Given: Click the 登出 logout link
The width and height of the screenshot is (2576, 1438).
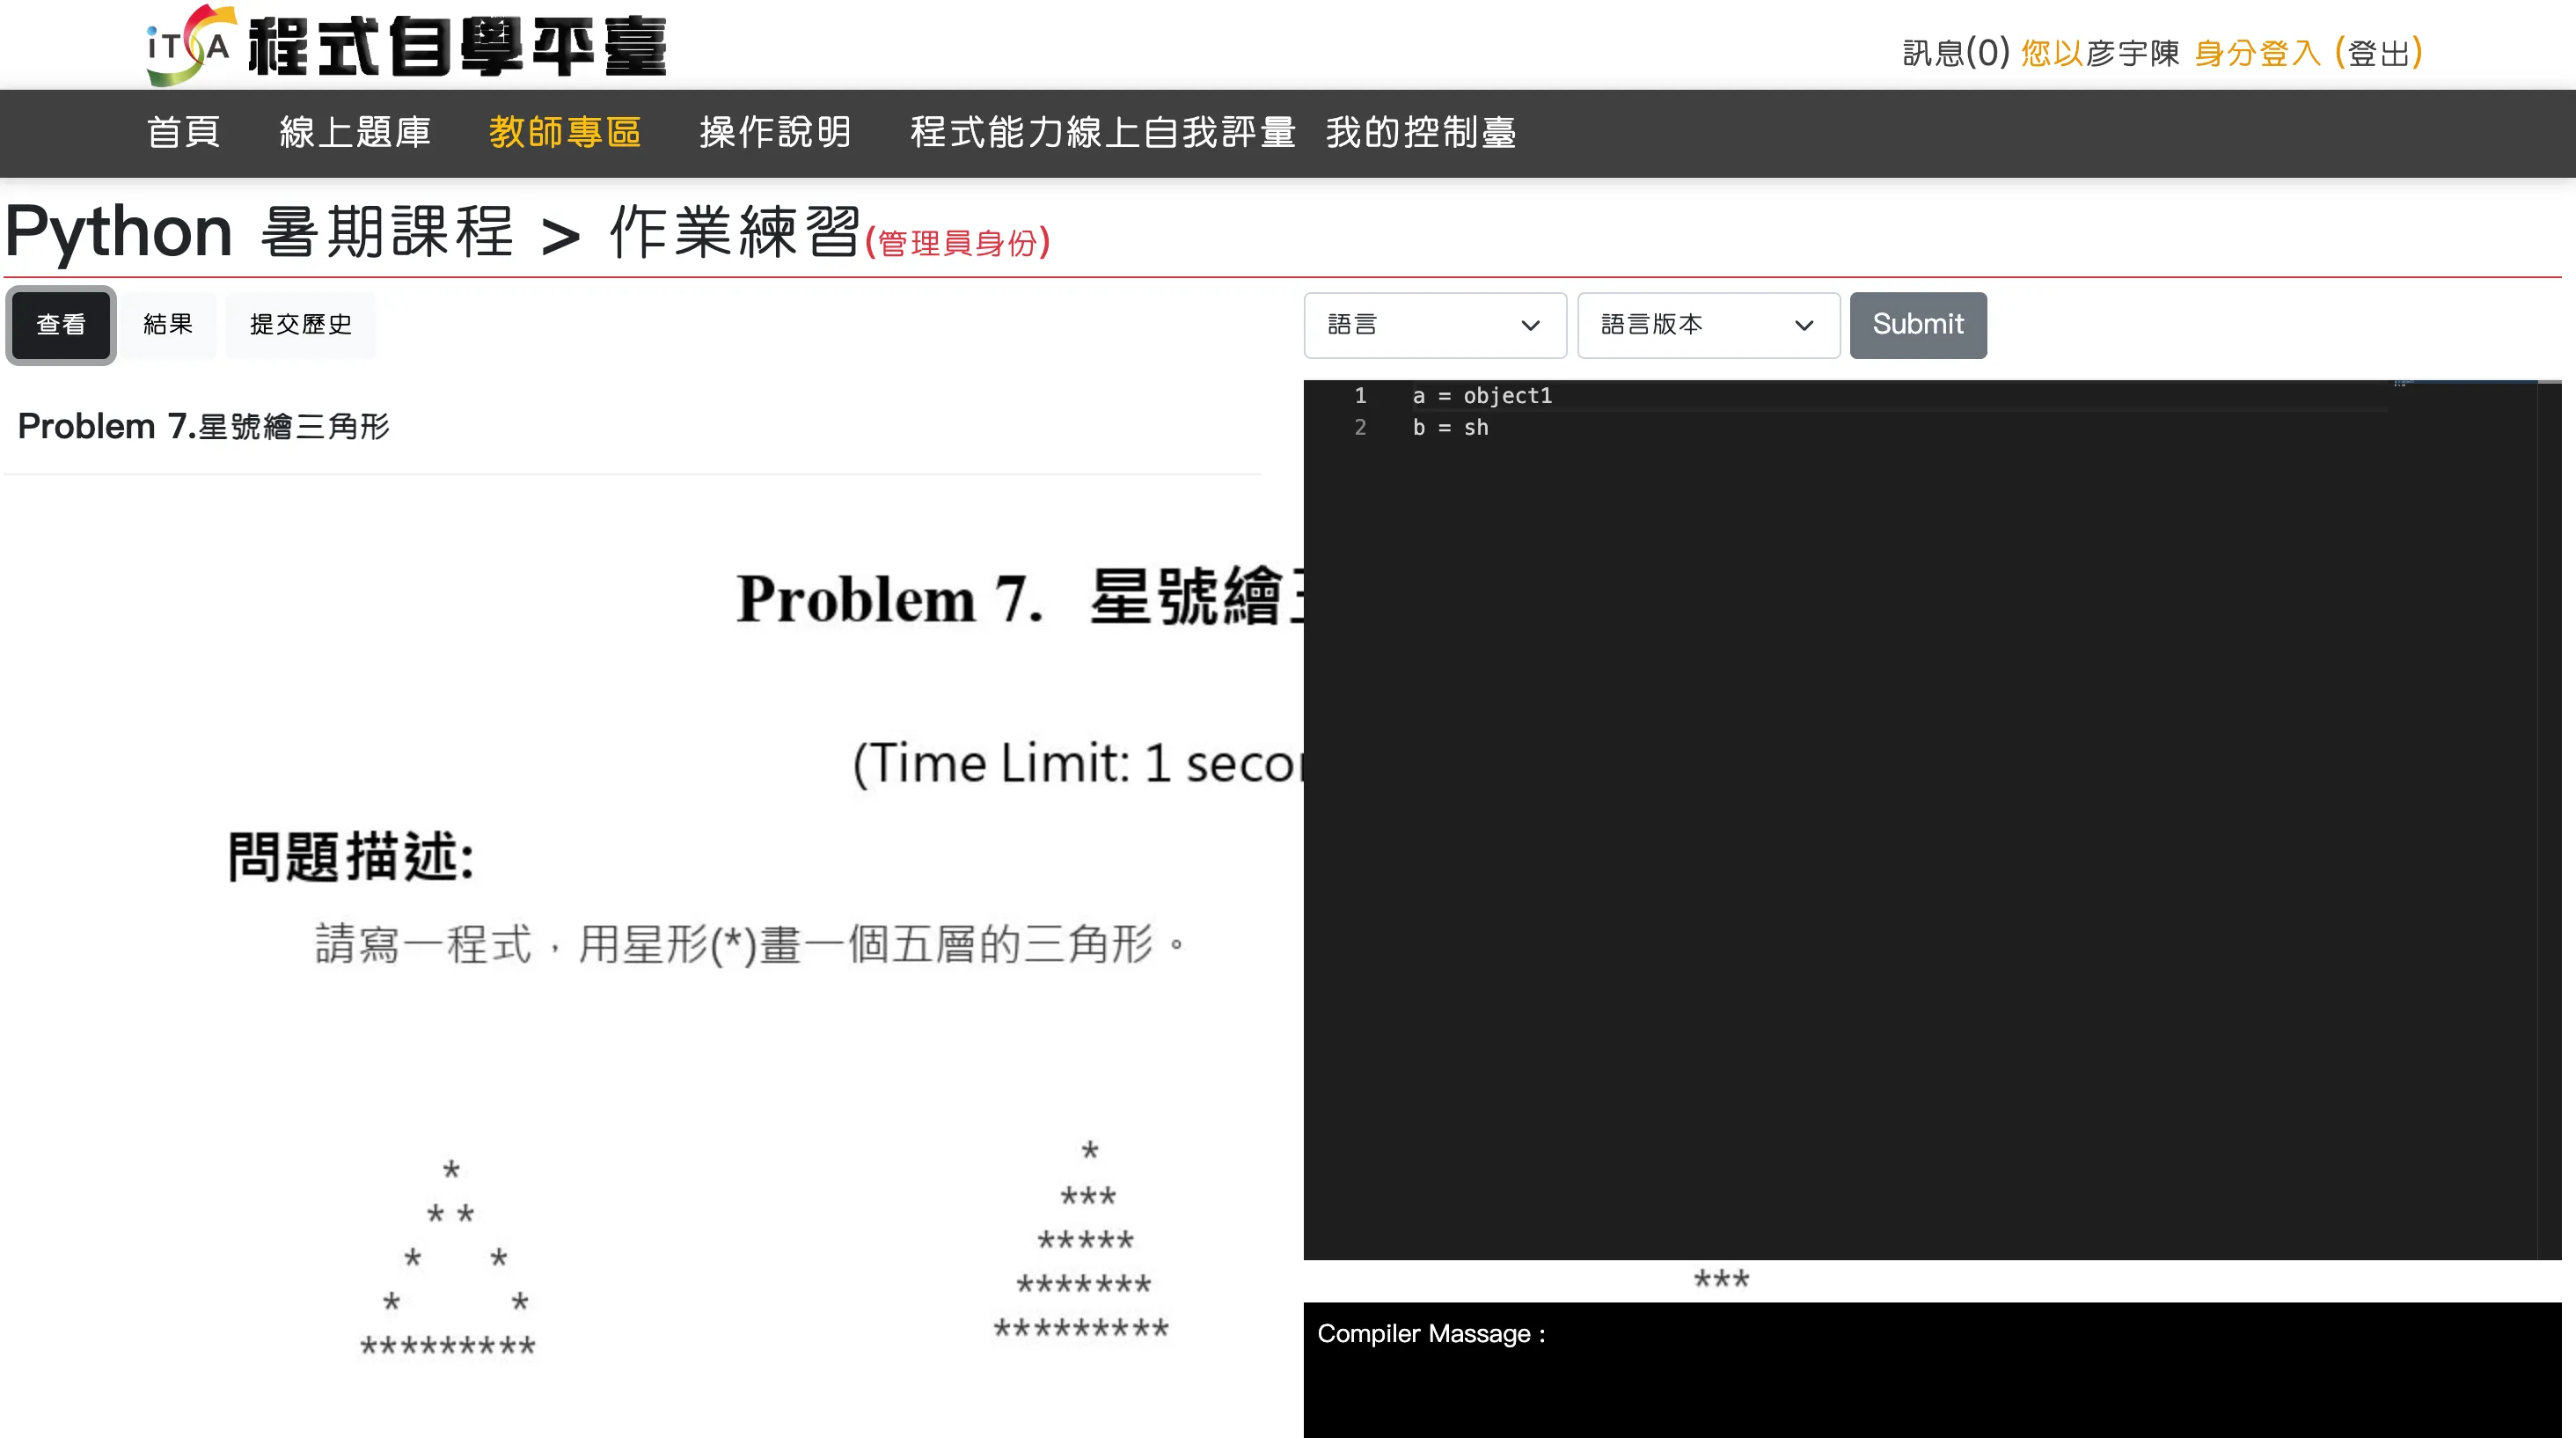Looking at the screenshot, I should point(2378,53).
